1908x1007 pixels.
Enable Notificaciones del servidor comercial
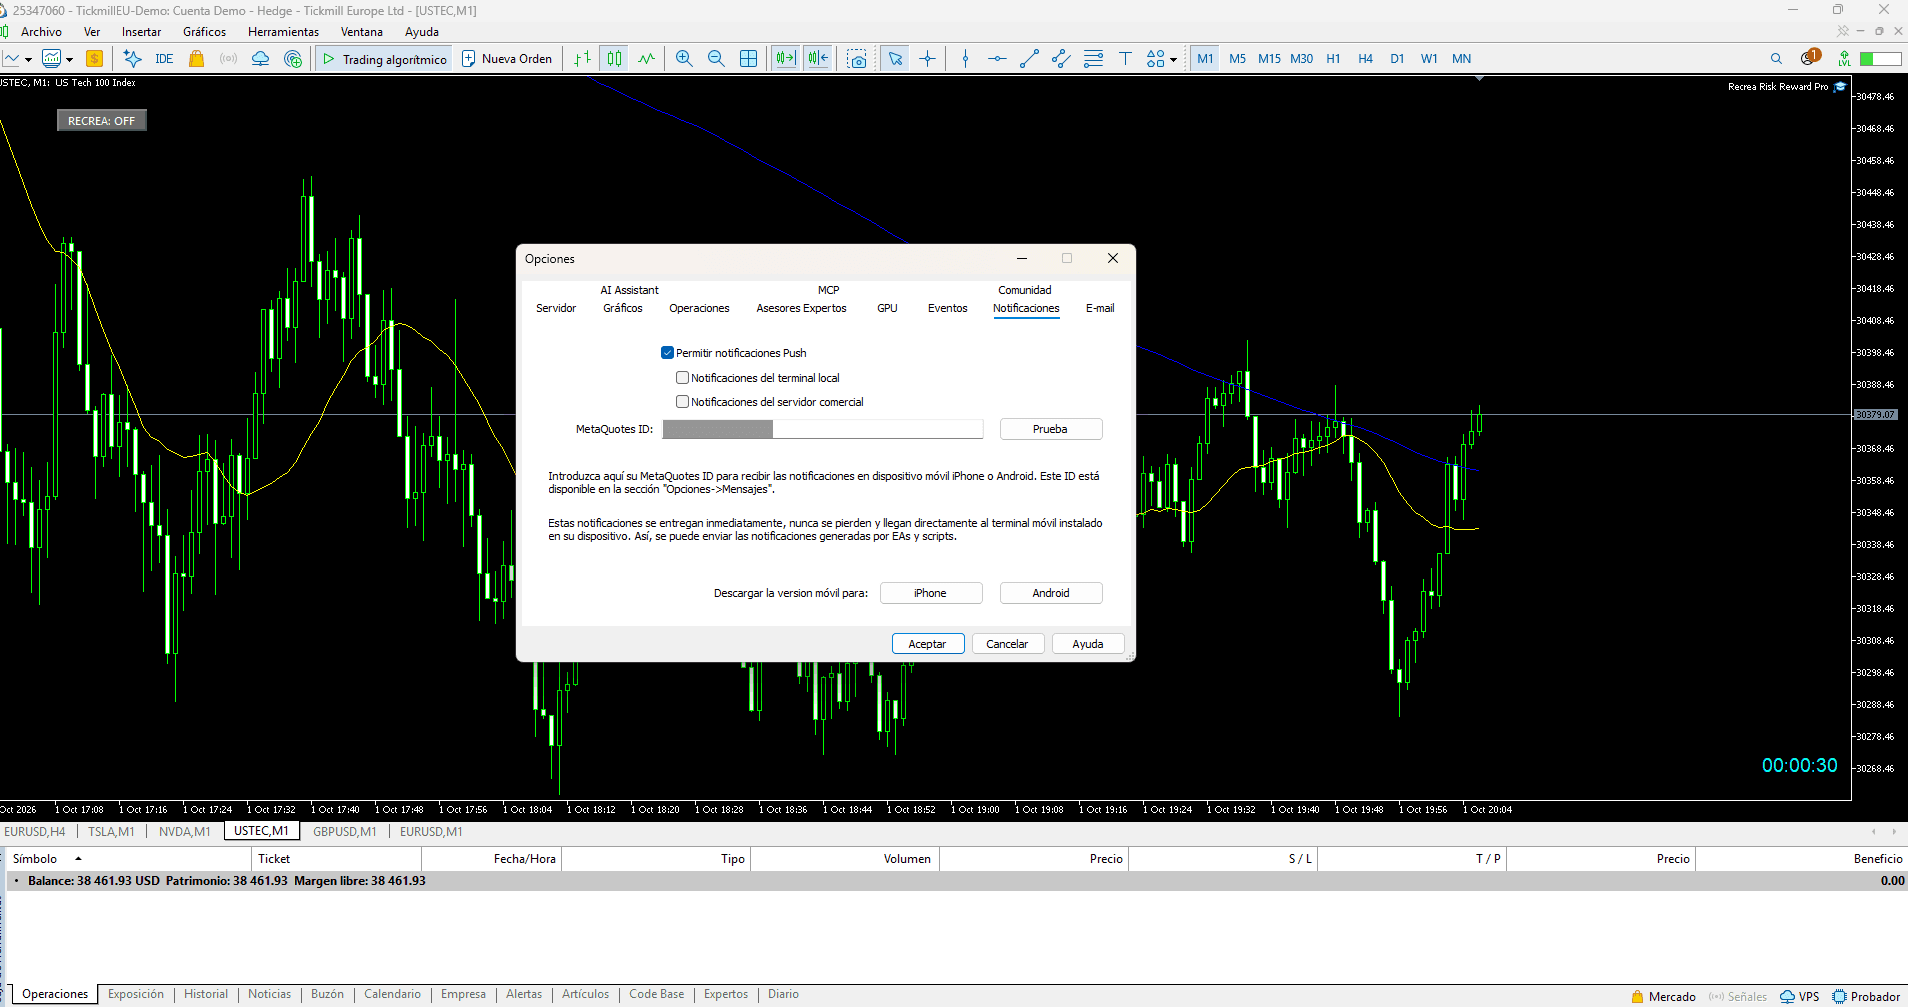click(x=682, y=402)
